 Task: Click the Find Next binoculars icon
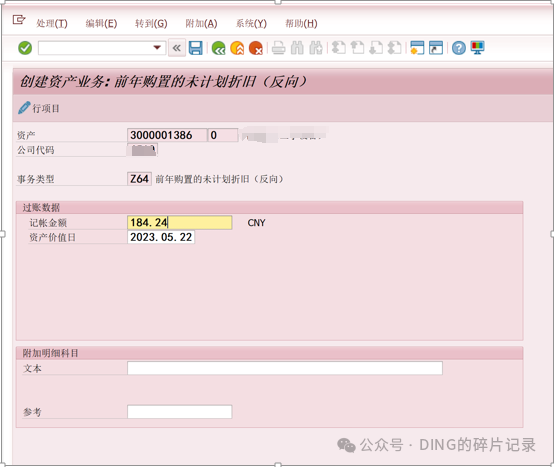pos(316,48)
